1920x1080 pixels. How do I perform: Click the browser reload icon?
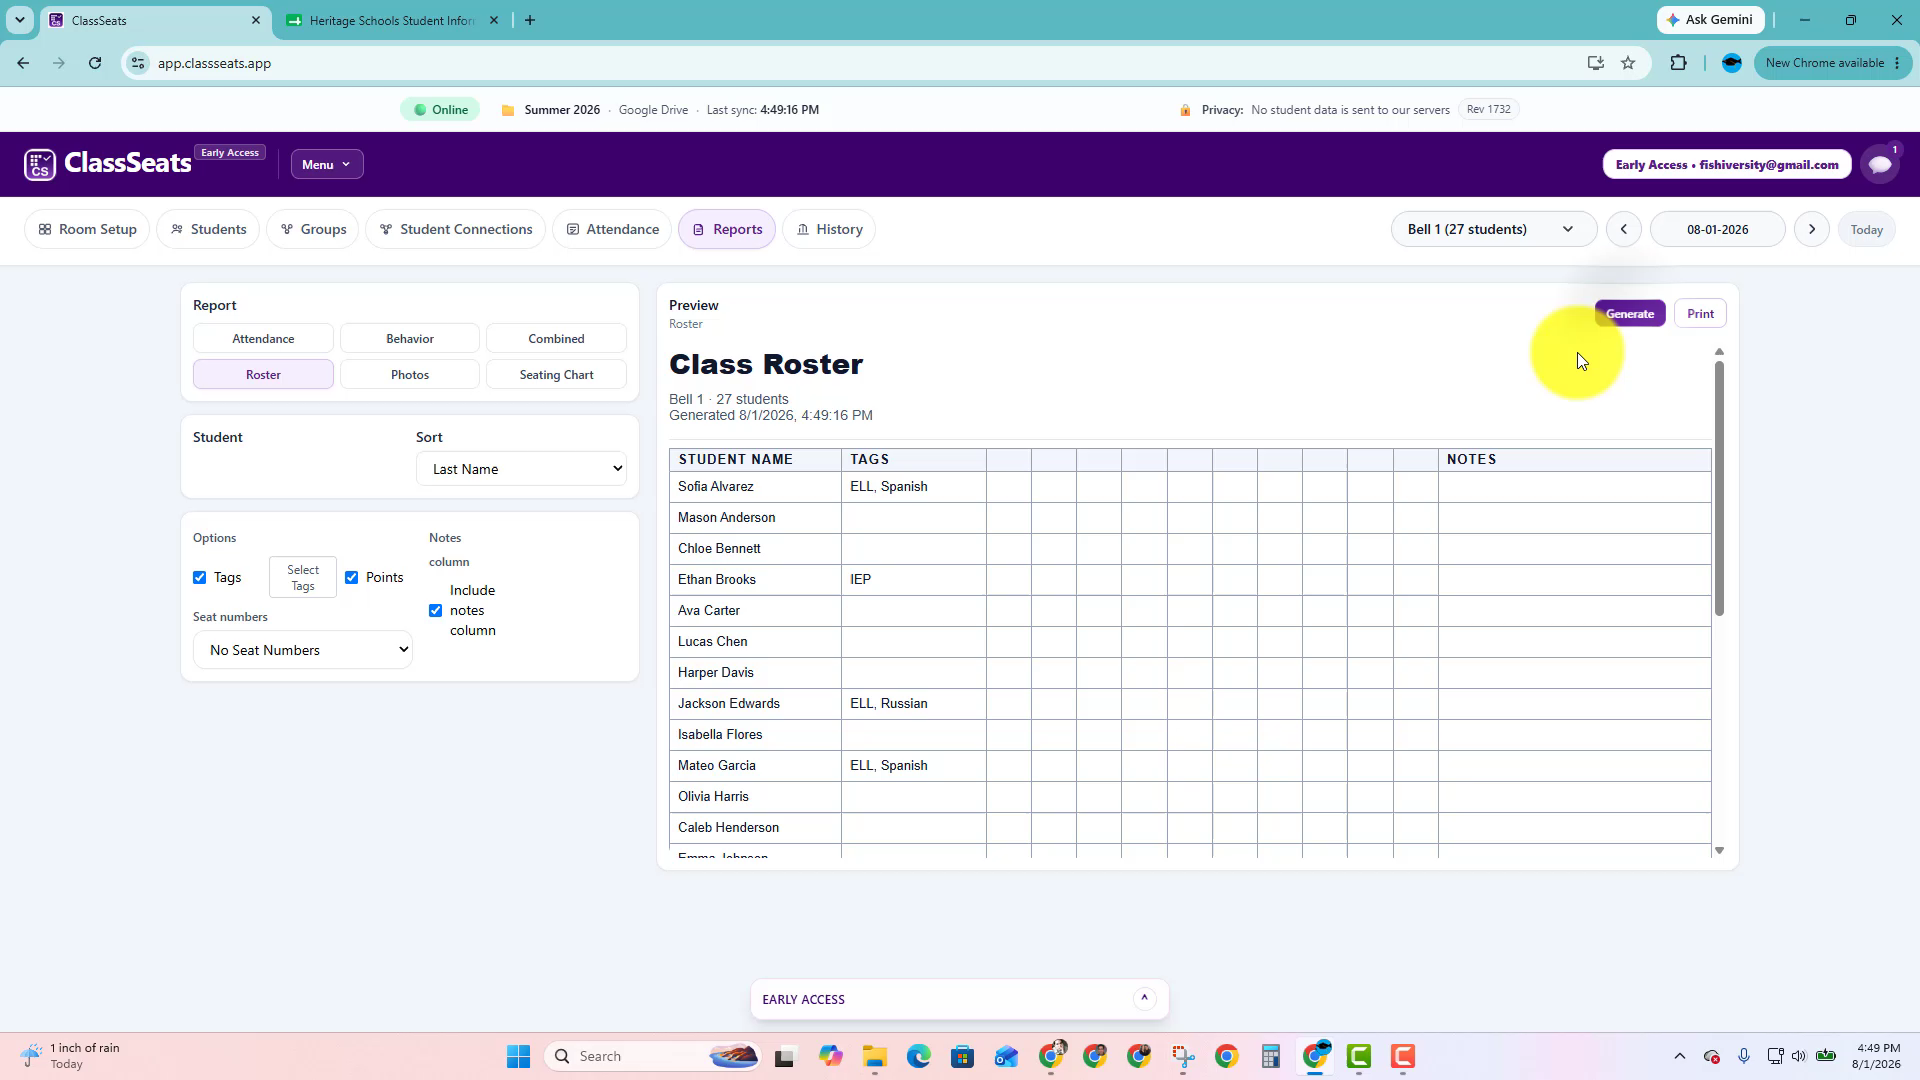click(95, 63)
